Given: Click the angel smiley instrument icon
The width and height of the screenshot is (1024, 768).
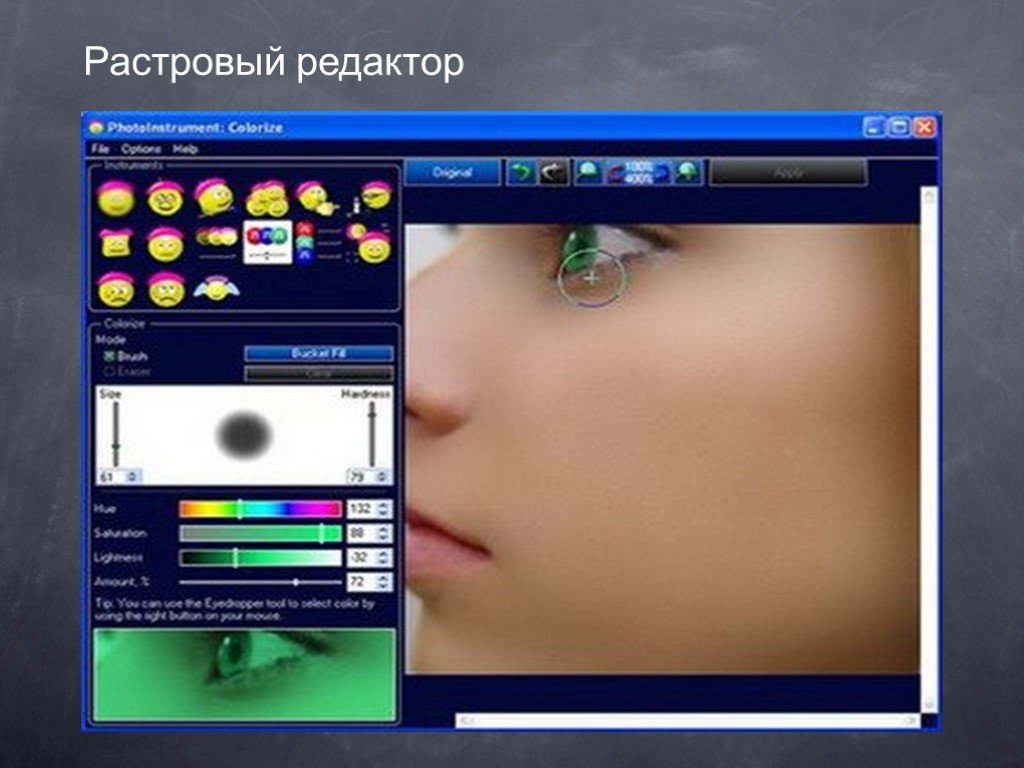Looking at the screenshot, I should [215, 289].
